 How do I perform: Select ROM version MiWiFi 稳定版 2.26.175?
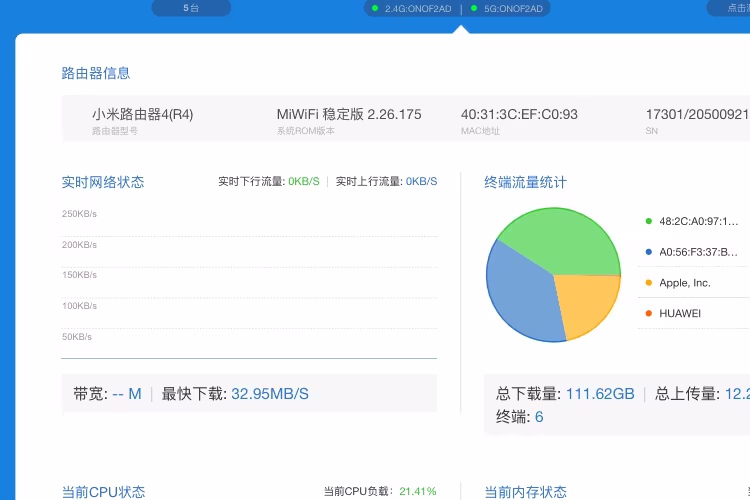pos(349,114)
